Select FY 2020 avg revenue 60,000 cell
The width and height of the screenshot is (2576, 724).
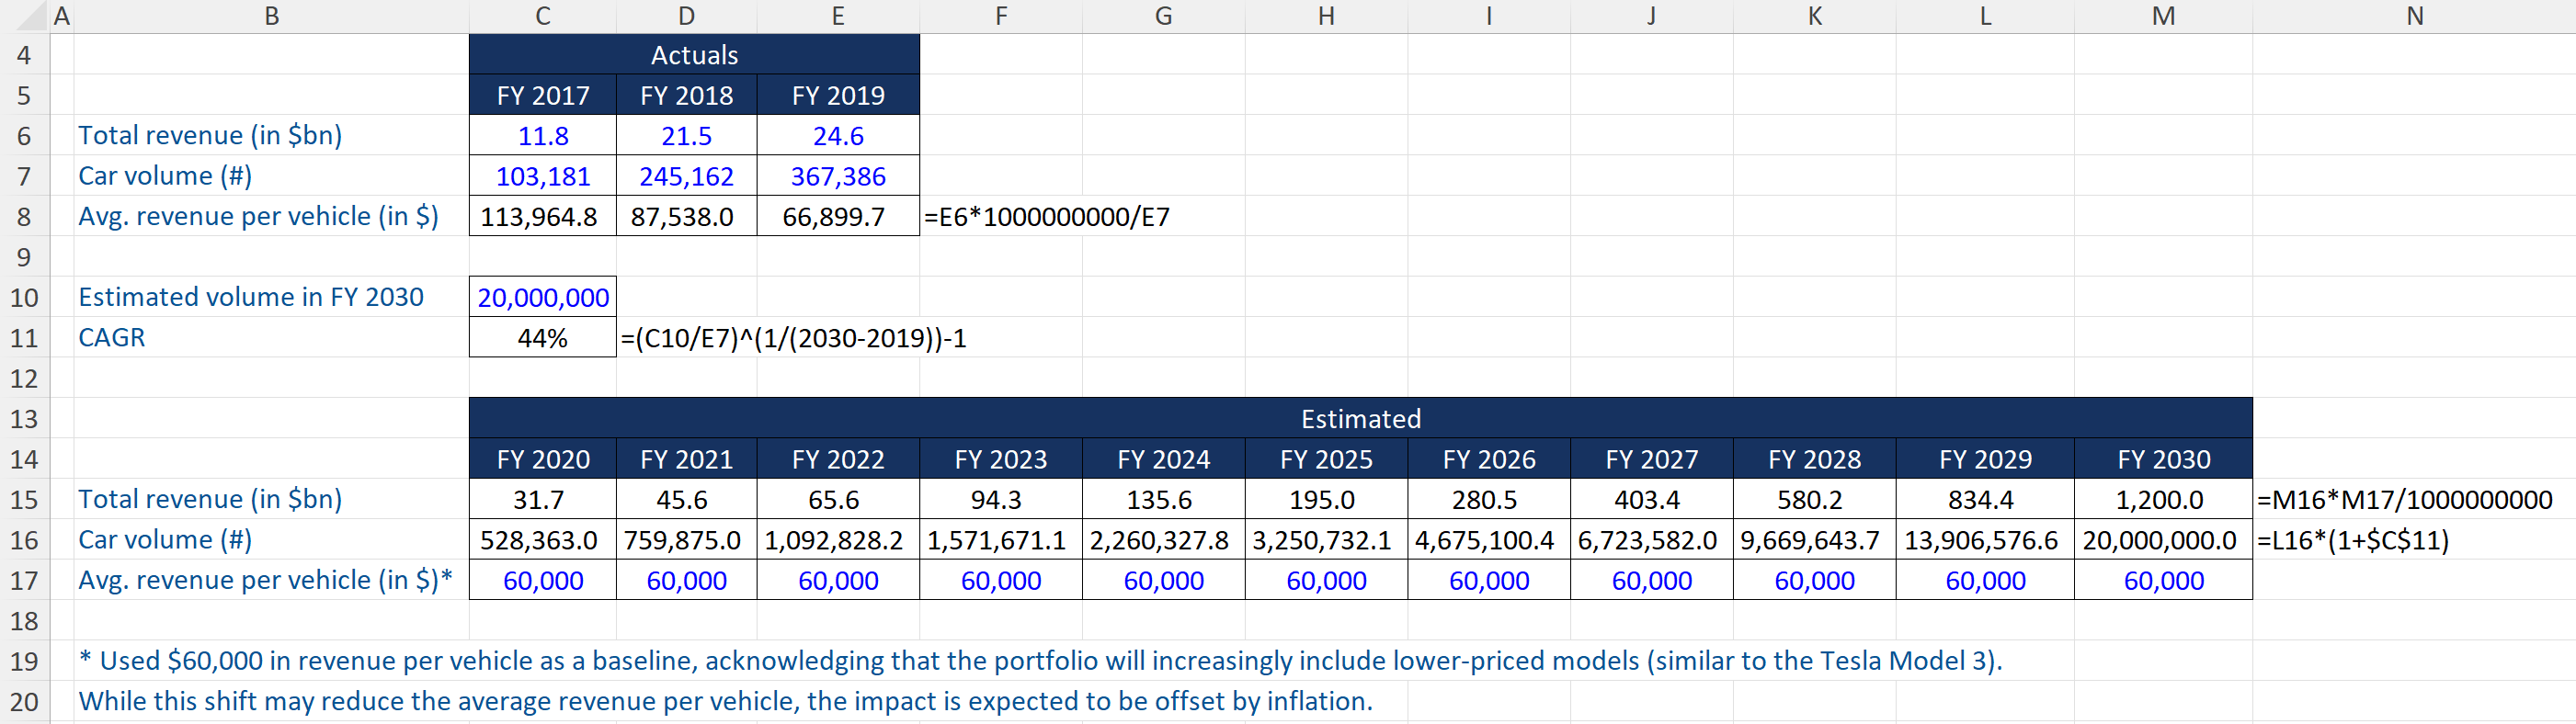click(x=542, y=580)
